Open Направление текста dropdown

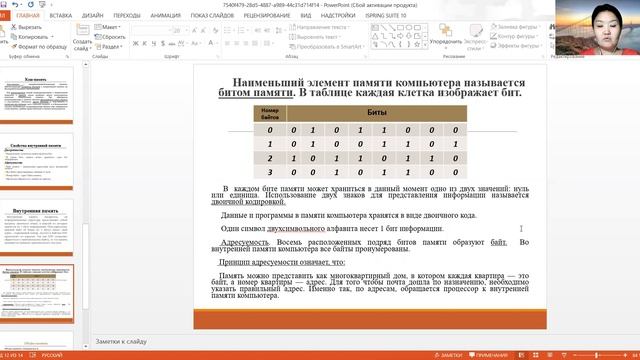pos(320,27)
